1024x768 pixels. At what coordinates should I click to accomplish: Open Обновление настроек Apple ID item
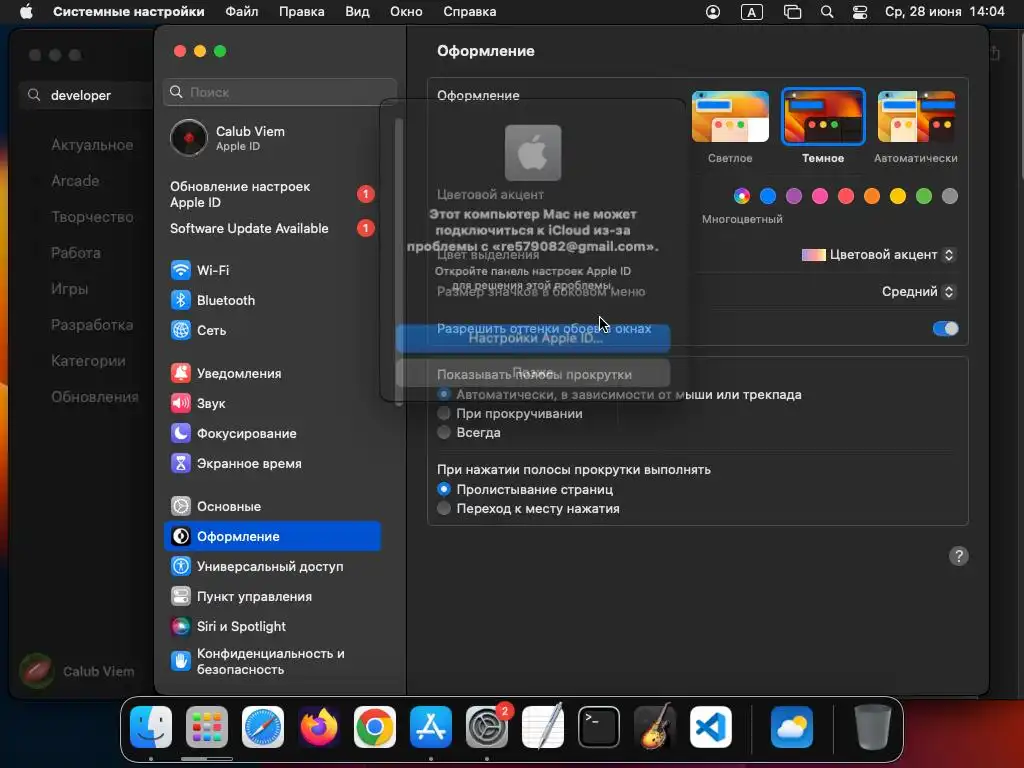point(272,195)
